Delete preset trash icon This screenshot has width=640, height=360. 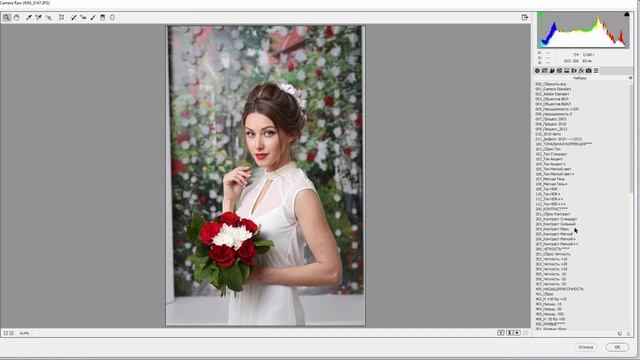coord(629,333)
